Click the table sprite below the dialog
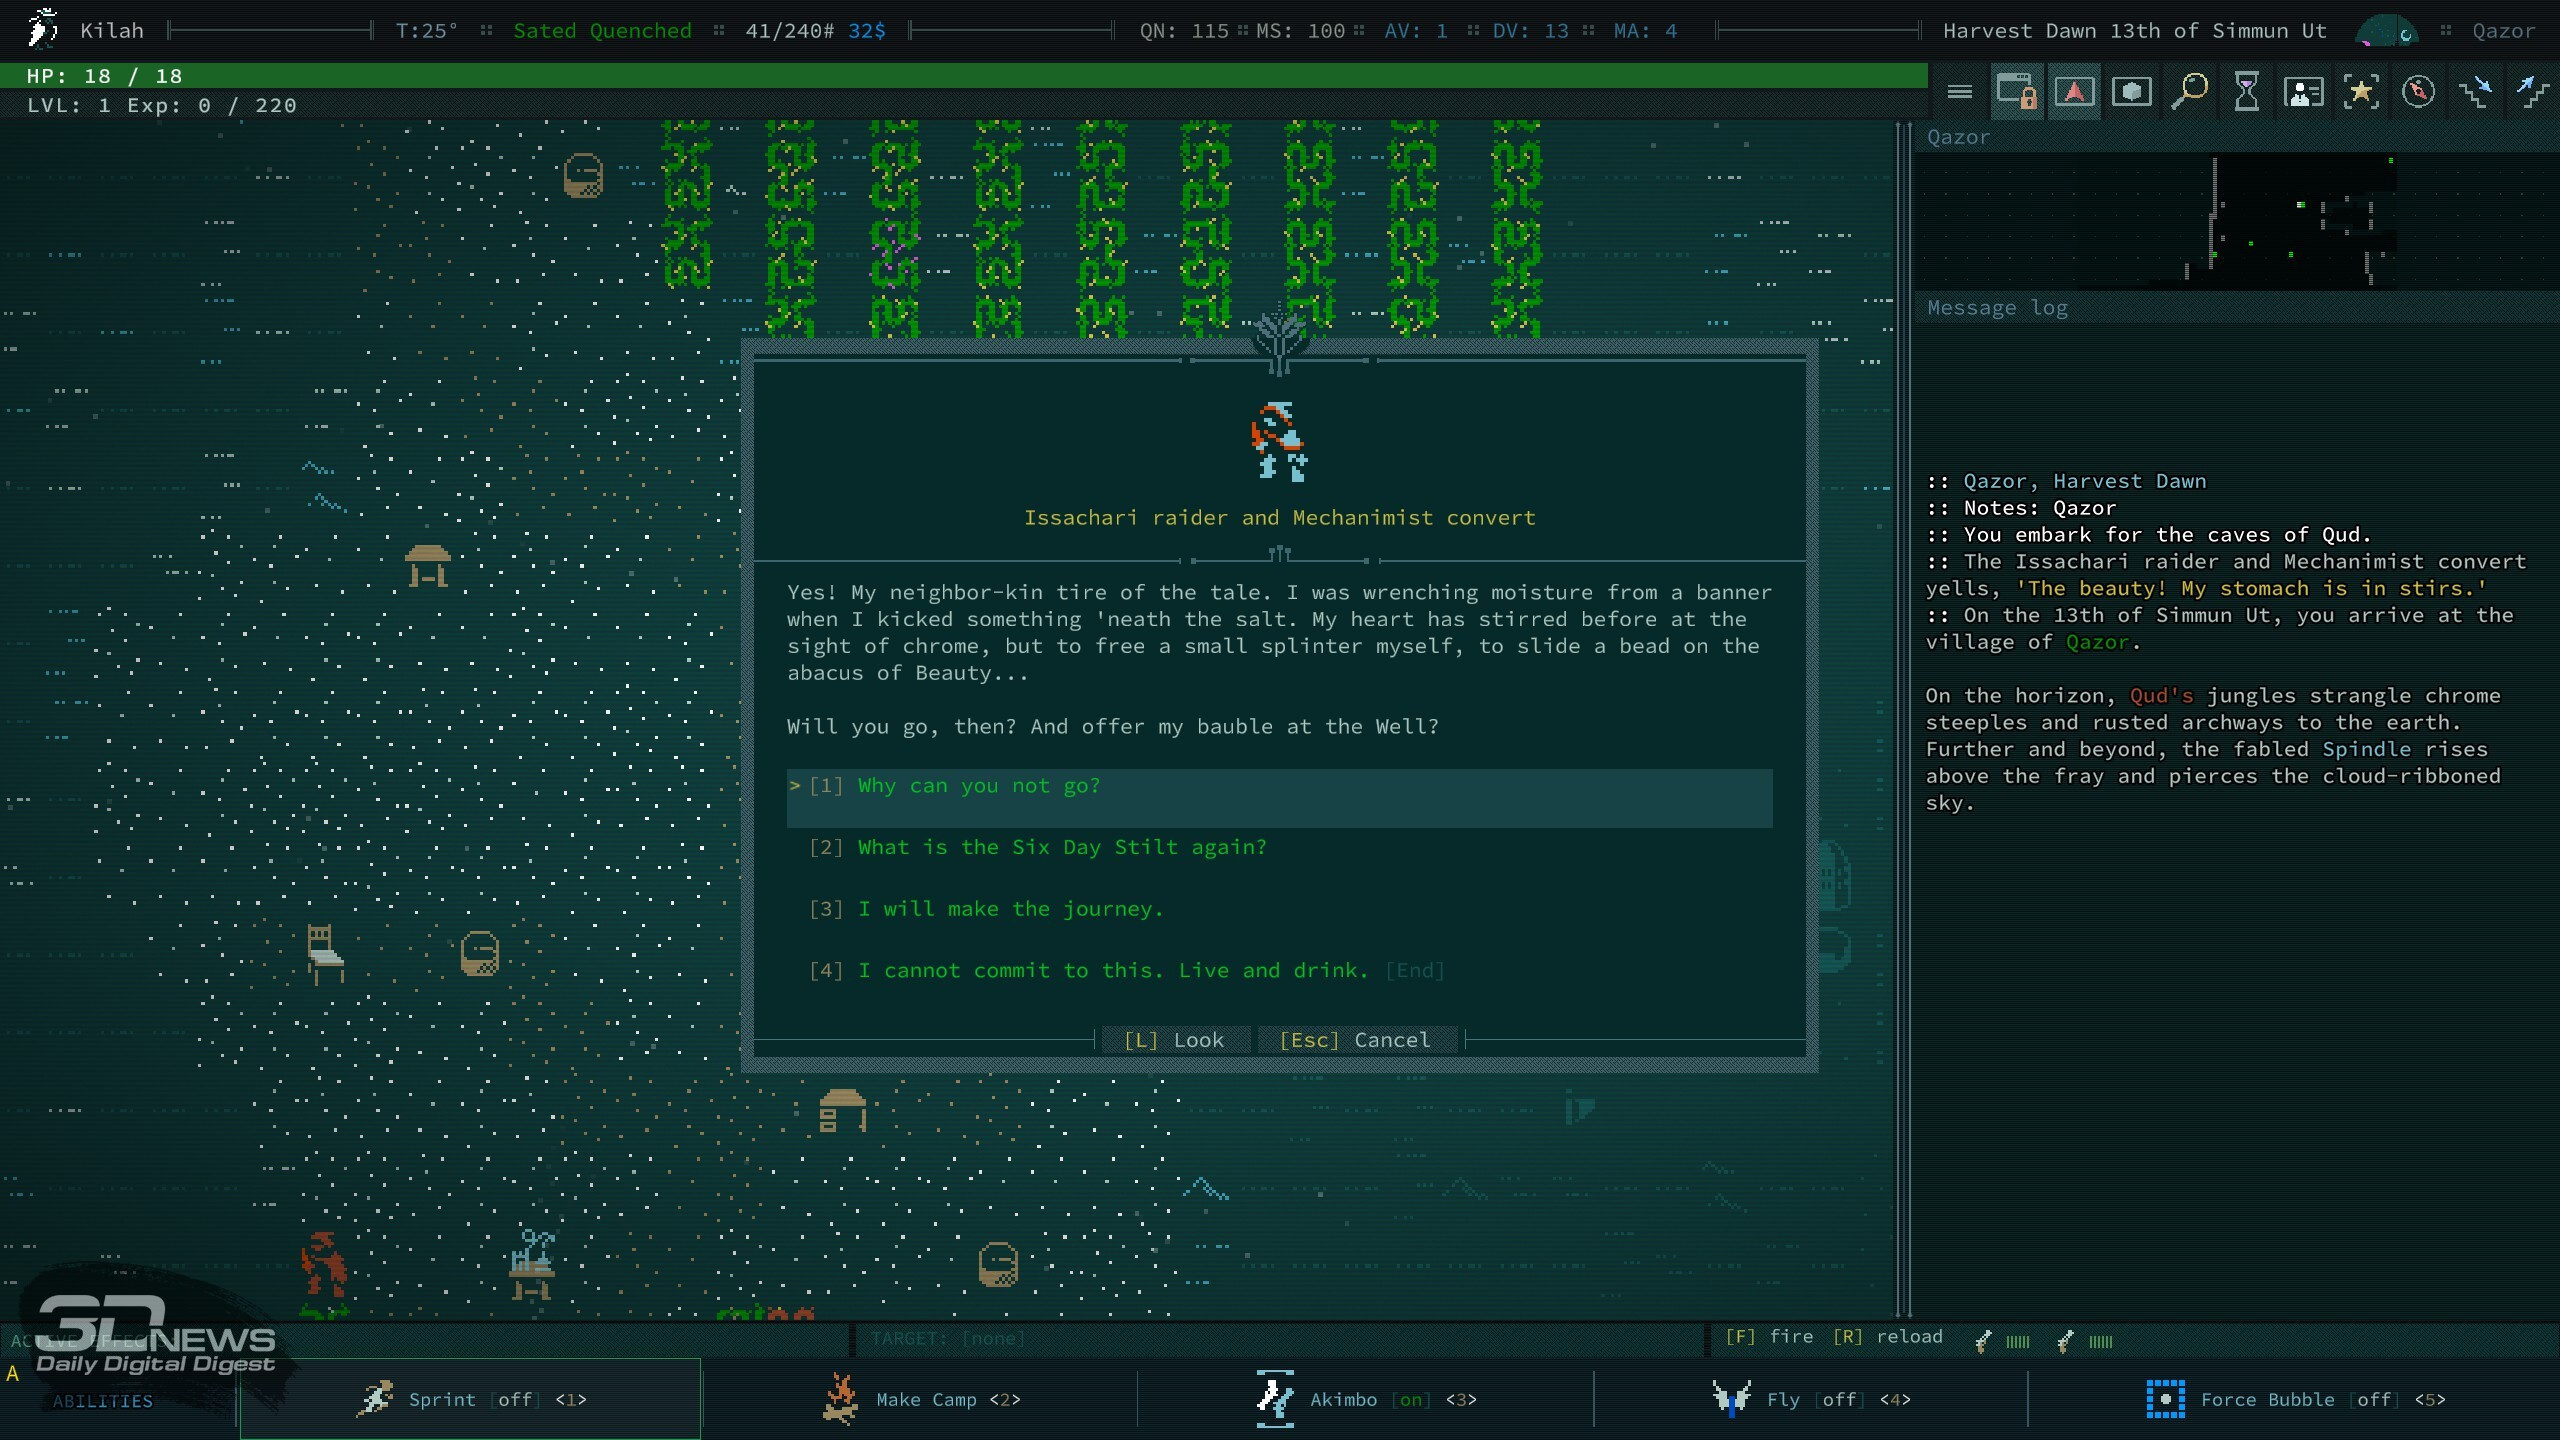Image resolution: width=2560 pixels, height=1440 pixels. [842, 1110]
